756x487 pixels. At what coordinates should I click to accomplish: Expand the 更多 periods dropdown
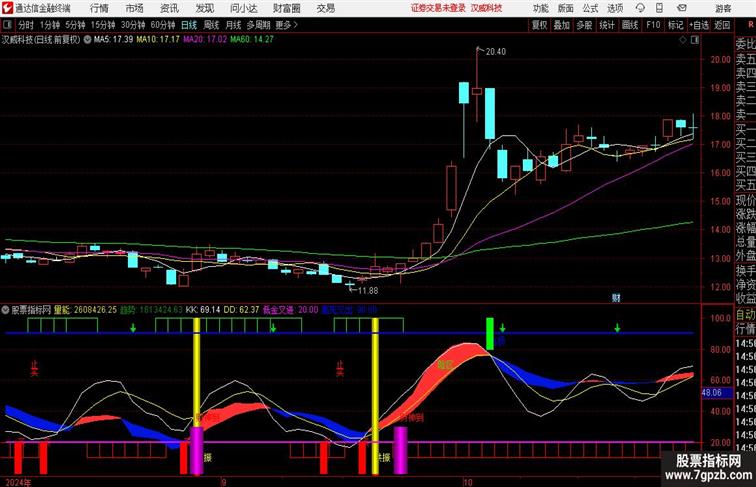click(x=286, y=25)
